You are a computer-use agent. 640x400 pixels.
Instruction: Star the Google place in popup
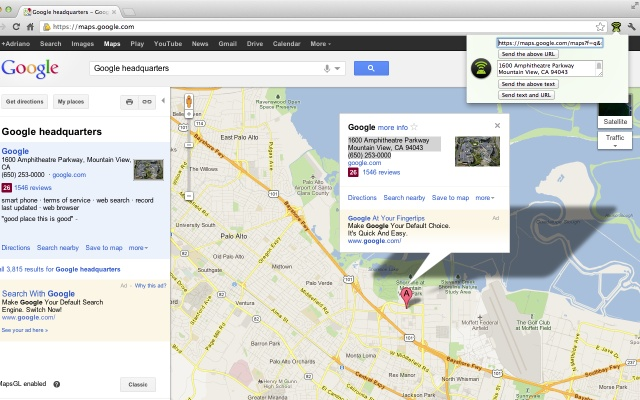point(415,128)
